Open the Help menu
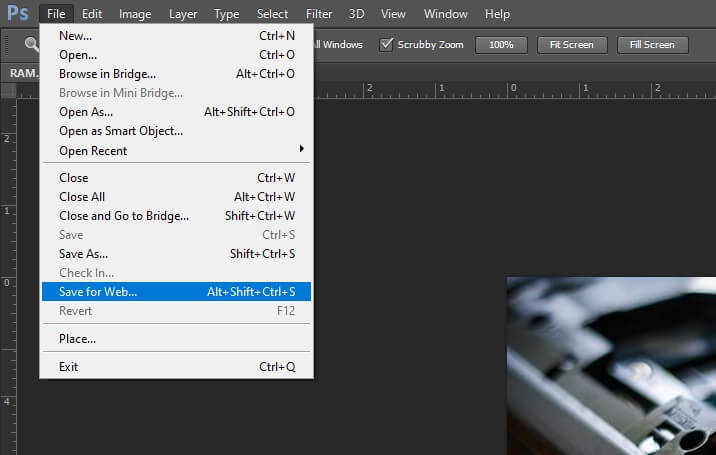This screenshot has height=455, width=716. tap(497, 14)
